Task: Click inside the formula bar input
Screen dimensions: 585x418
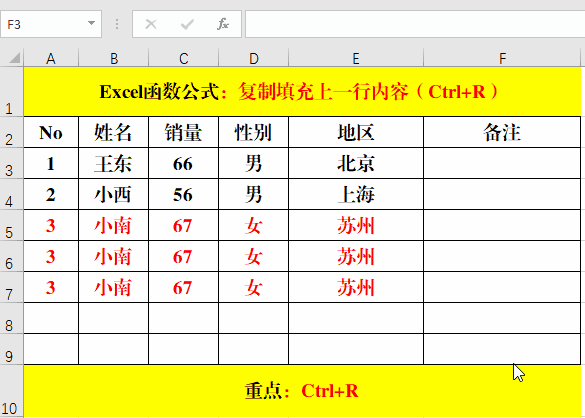Action: pos(415,24)
